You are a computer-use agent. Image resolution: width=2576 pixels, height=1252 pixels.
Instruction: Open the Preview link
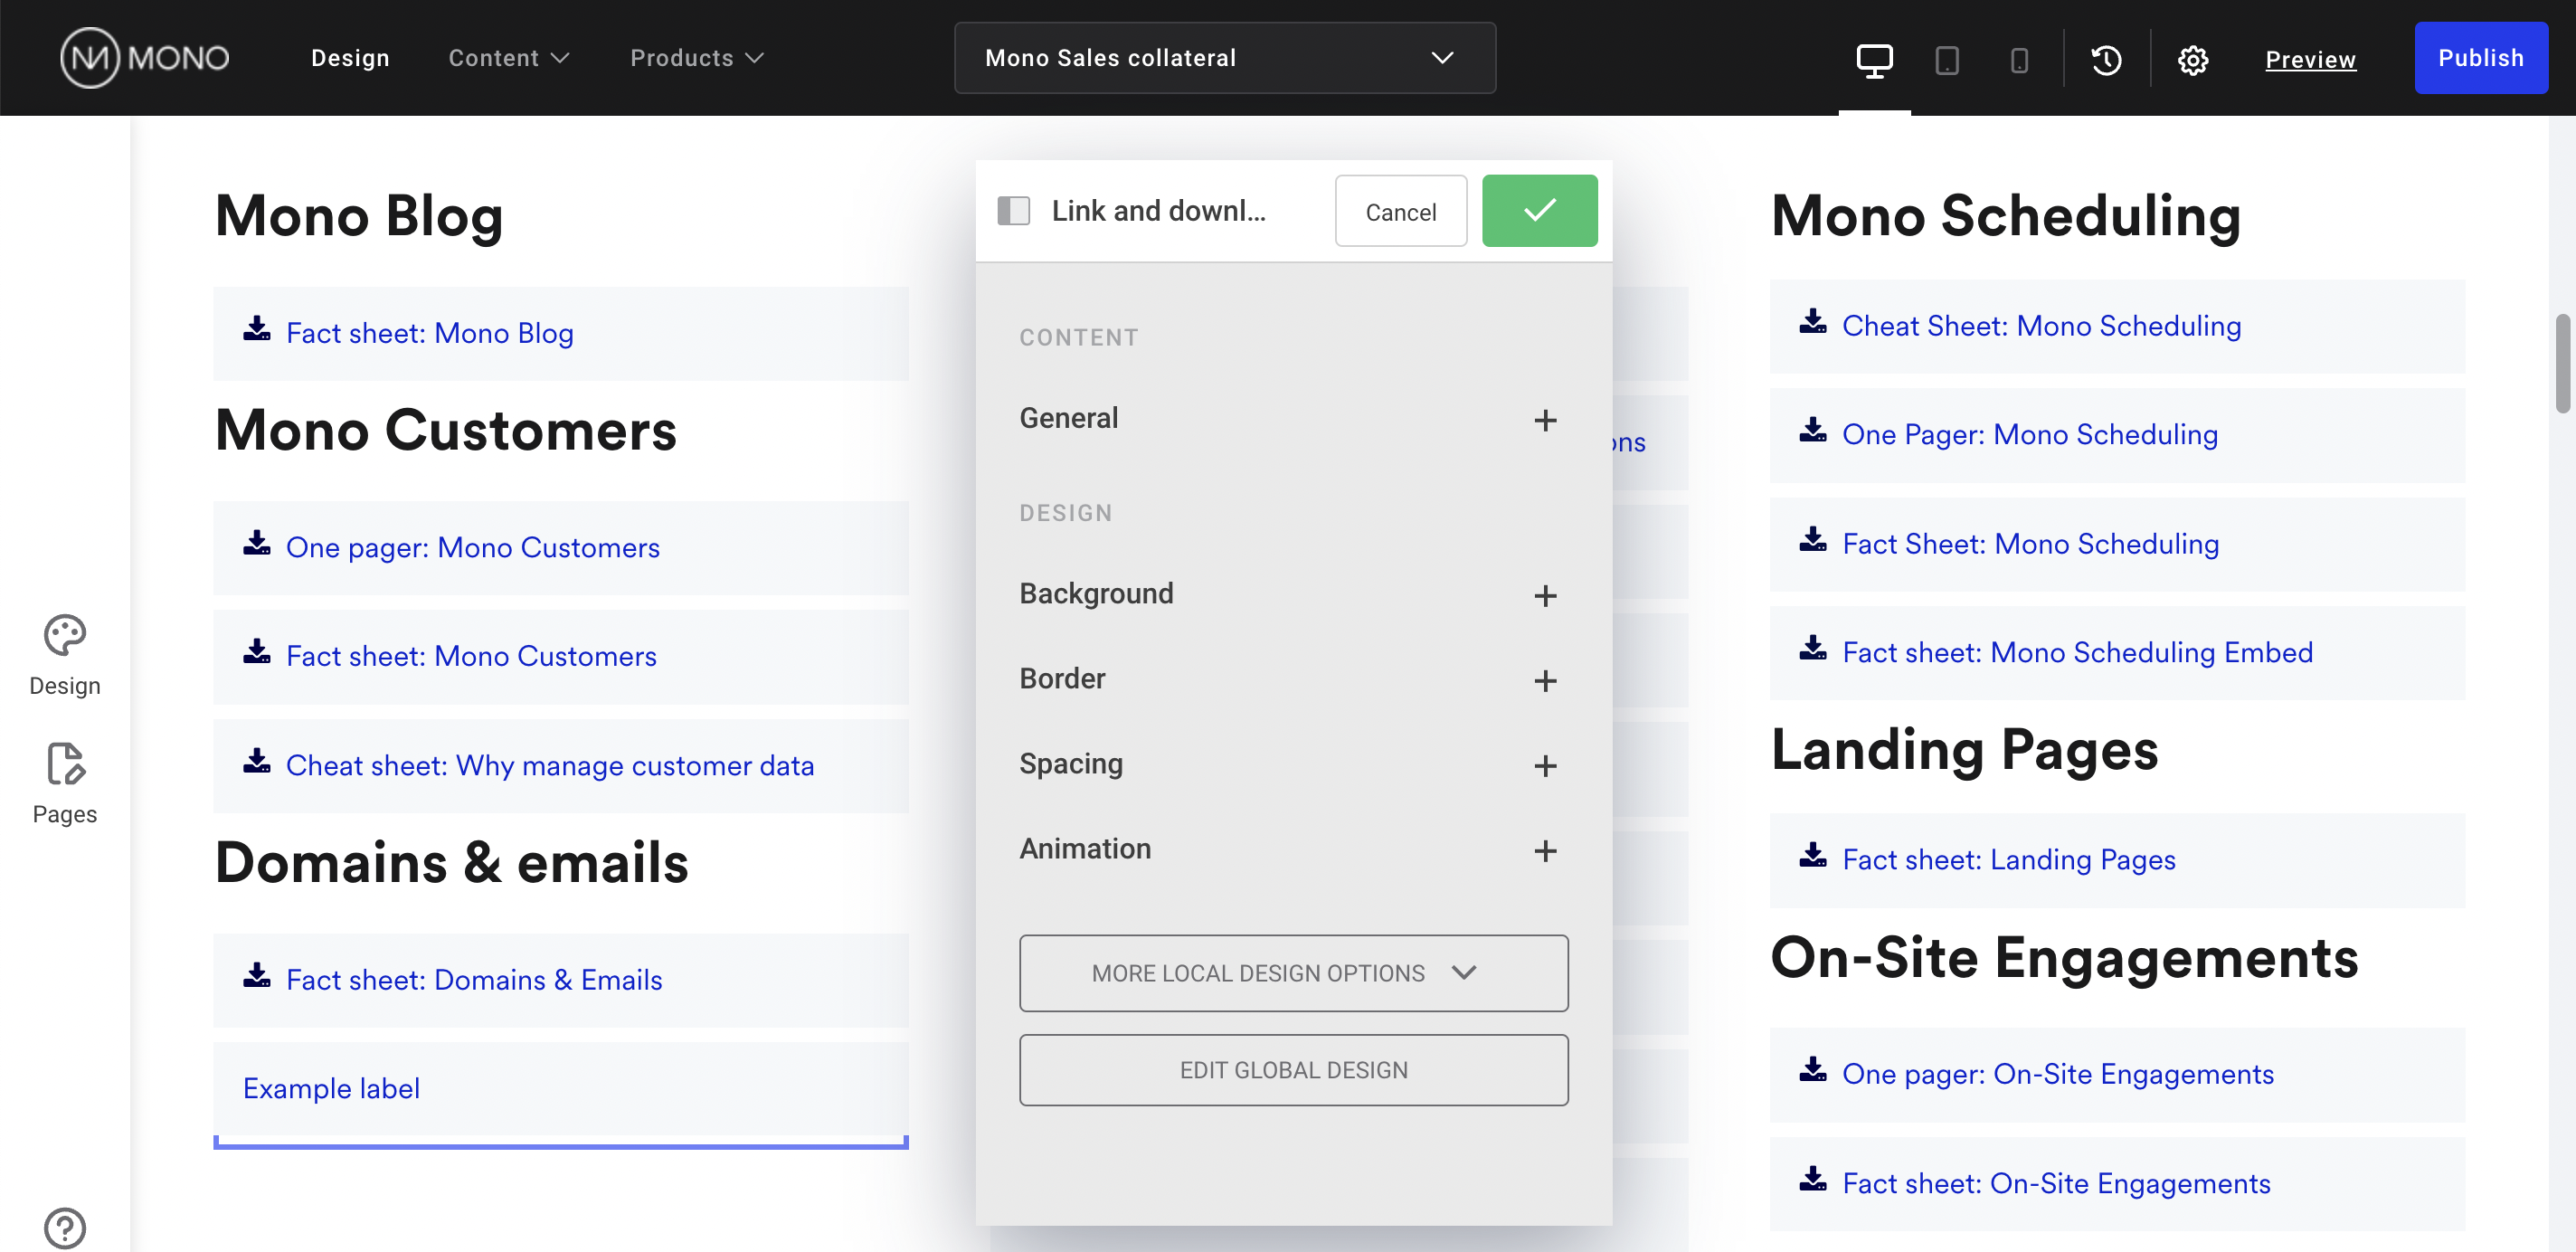[x=2310, y=60]
